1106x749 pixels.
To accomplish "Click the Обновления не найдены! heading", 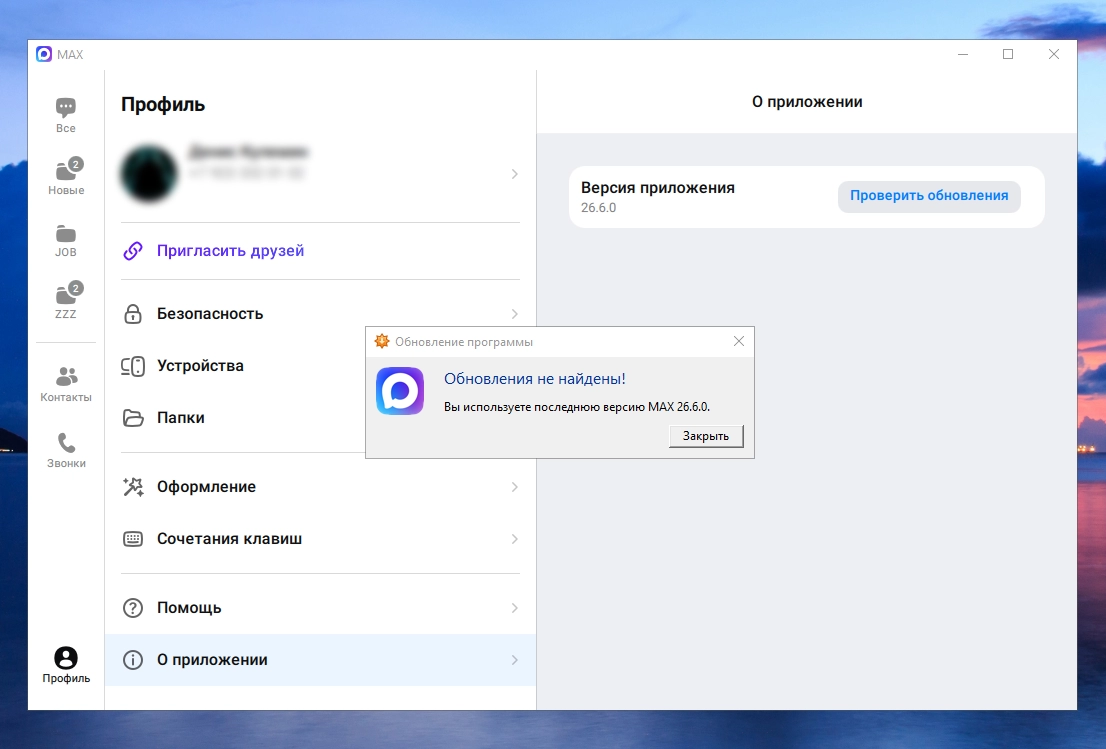I will 535,379.
